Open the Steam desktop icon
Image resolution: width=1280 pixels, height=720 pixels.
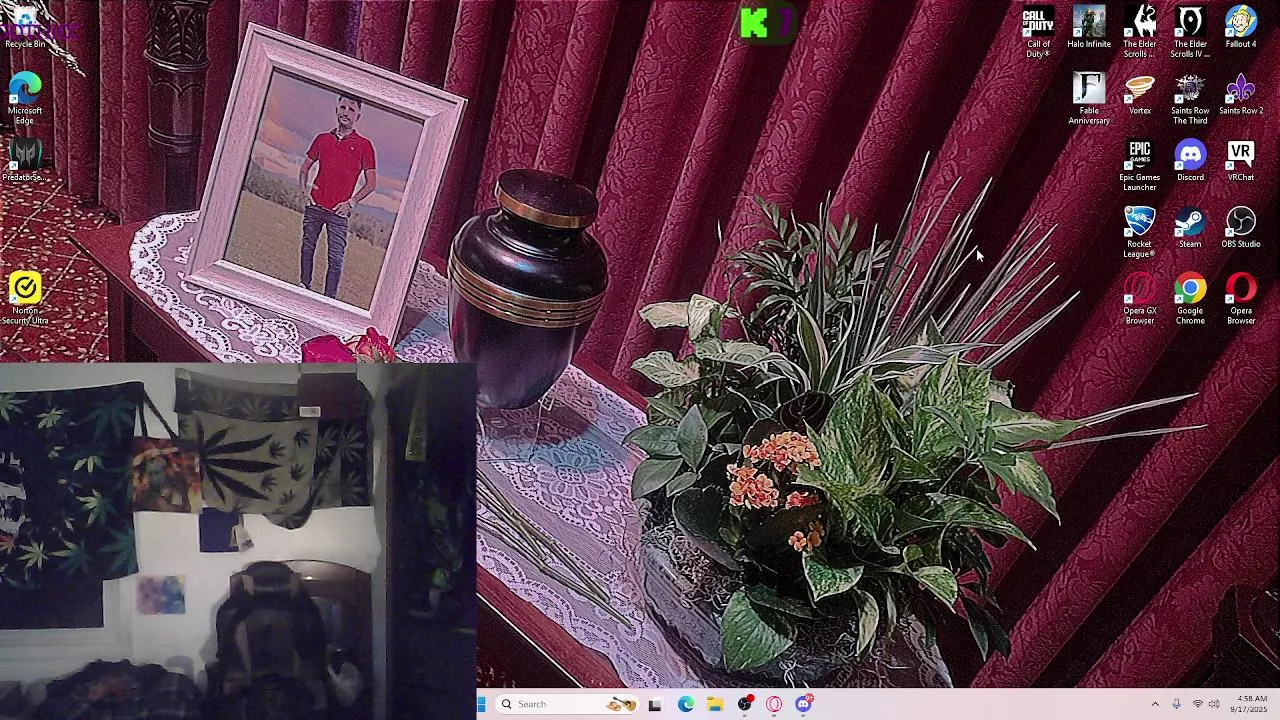point(1190,228)
